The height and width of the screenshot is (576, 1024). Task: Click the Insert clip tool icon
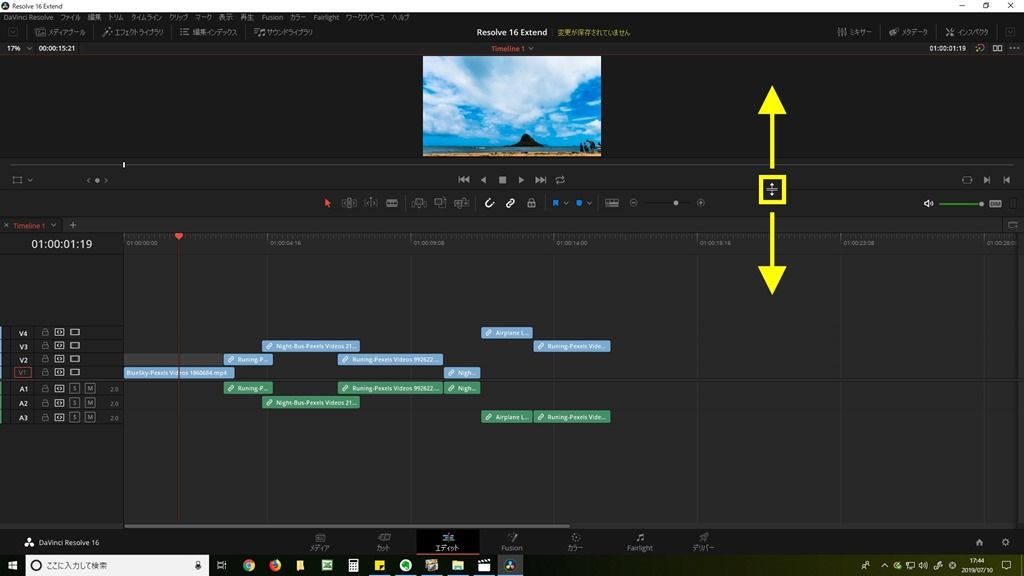[419, 203]
